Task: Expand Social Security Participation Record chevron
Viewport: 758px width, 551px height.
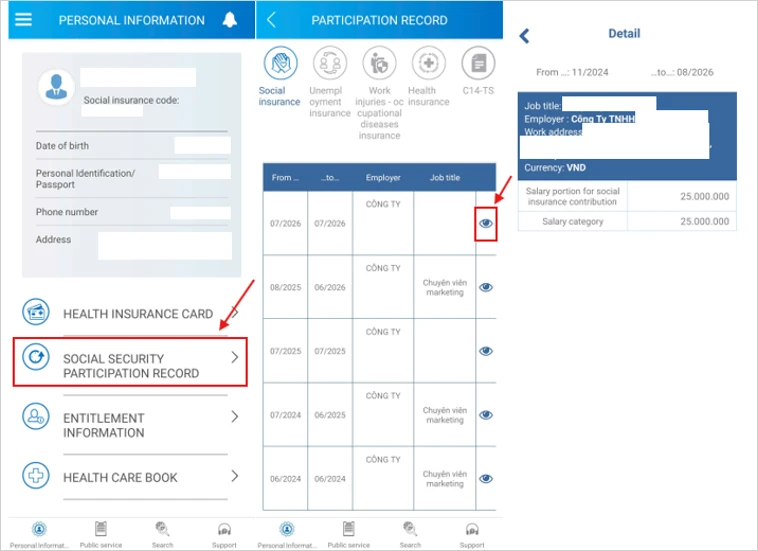Action: point(235,357)
